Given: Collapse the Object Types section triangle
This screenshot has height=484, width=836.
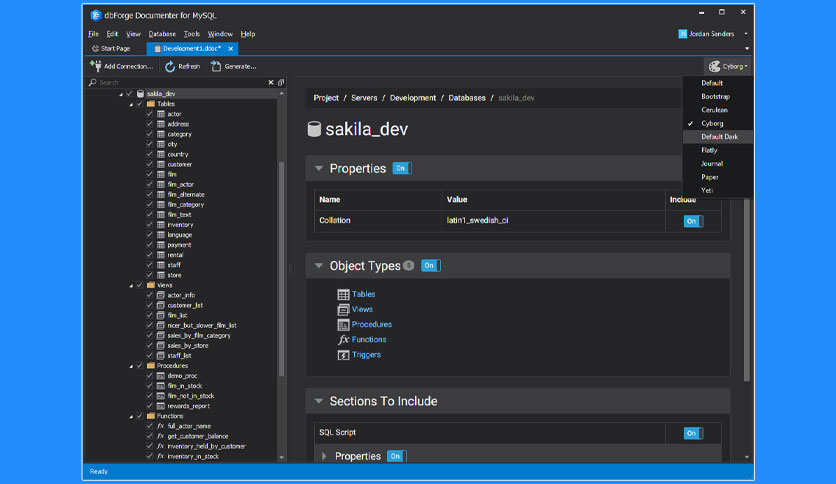Looking at the screenshot, I should [319, 265].
